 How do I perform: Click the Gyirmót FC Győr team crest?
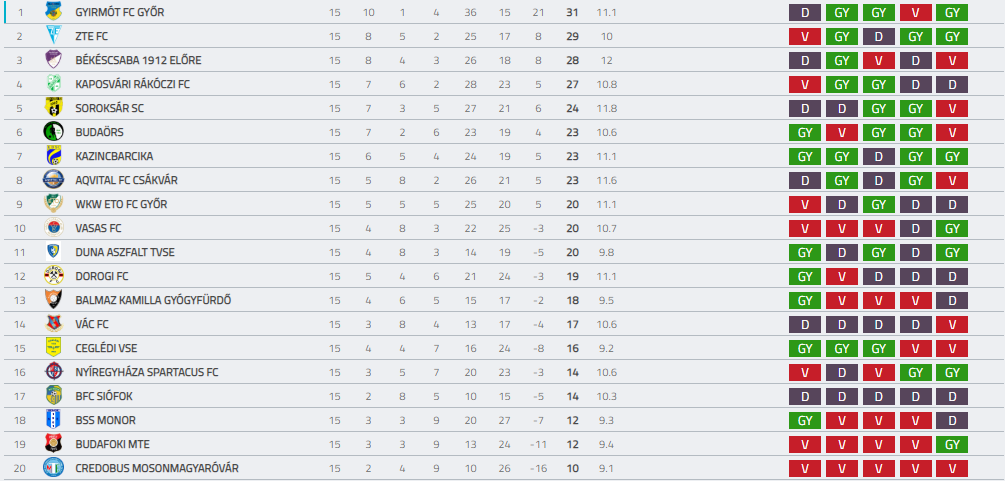(x=53, y=11)
